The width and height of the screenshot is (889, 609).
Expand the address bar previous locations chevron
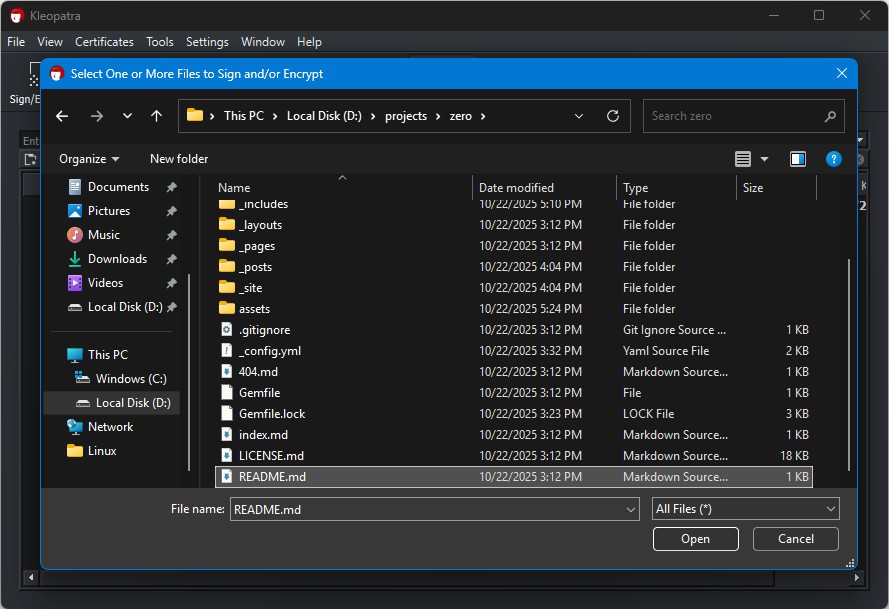(x=579, y=116)
